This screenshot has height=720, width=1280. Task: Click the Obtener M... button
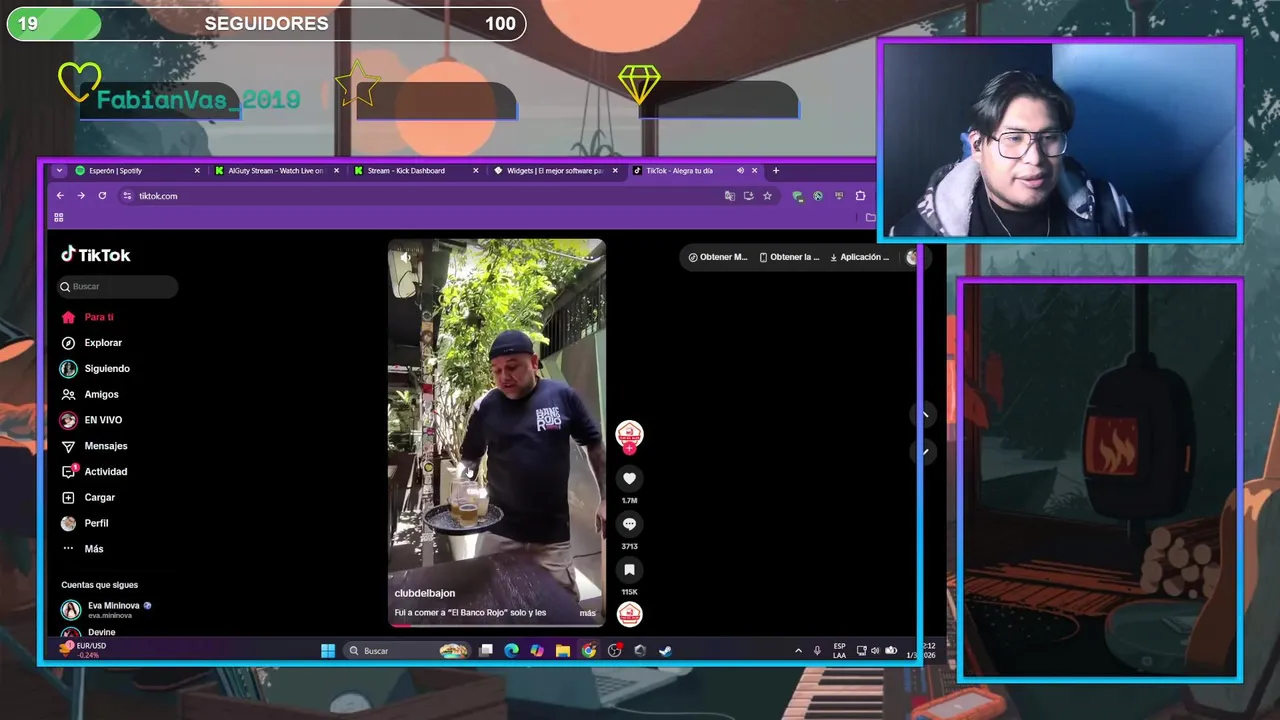click(x=718, y=257)
